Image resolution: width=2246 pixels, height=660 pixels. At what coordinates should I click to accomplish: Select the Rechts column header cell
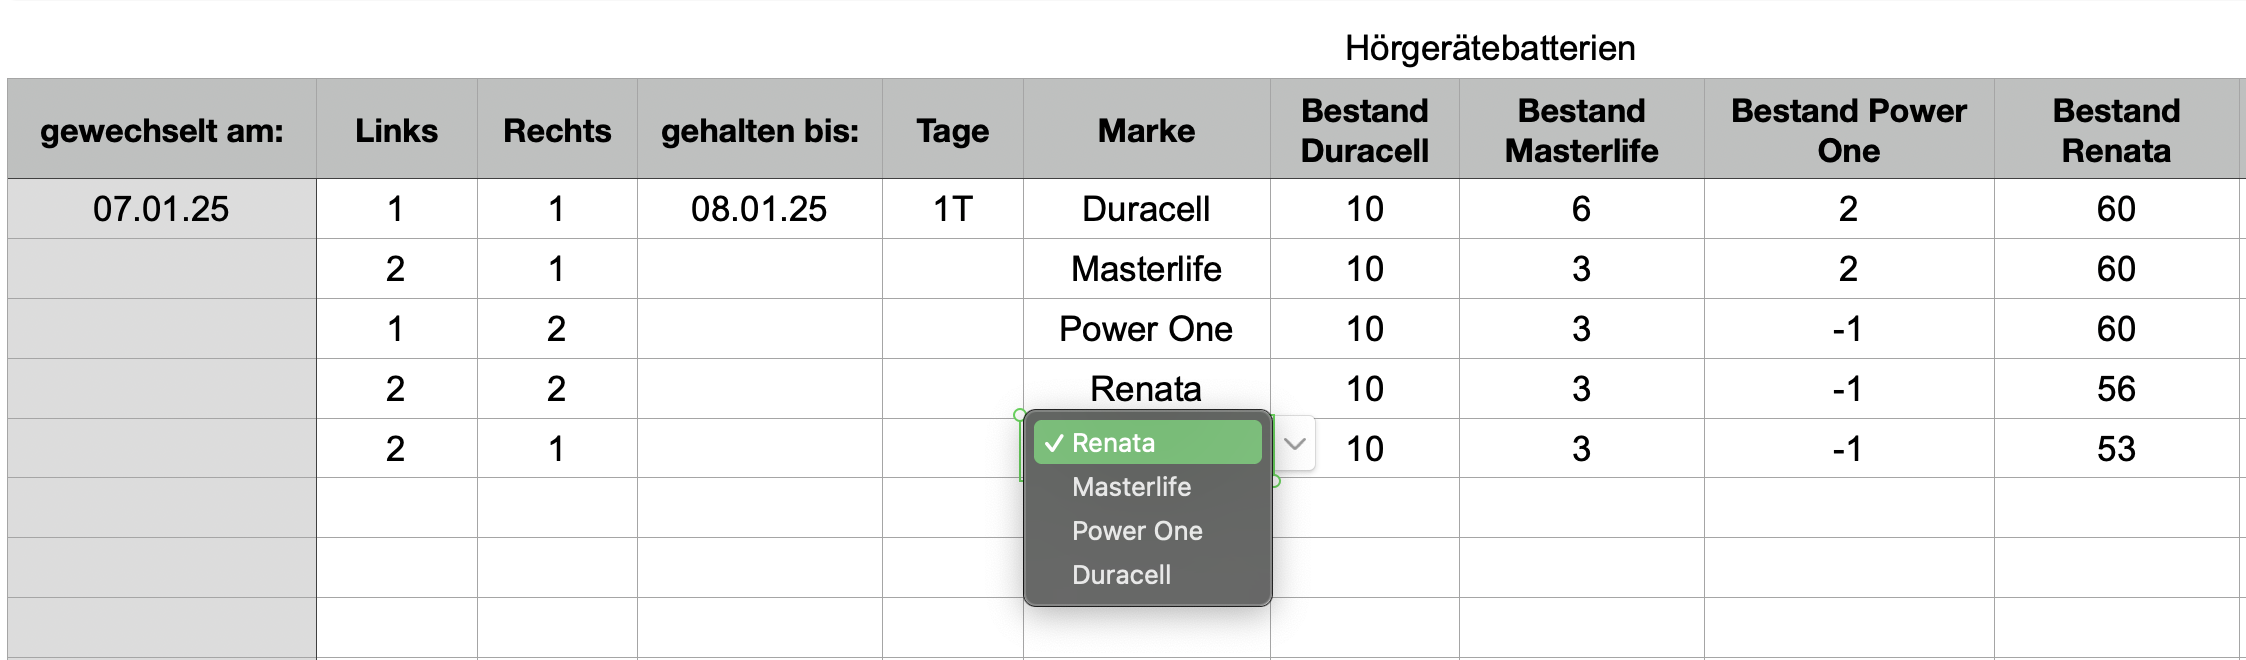557,130
